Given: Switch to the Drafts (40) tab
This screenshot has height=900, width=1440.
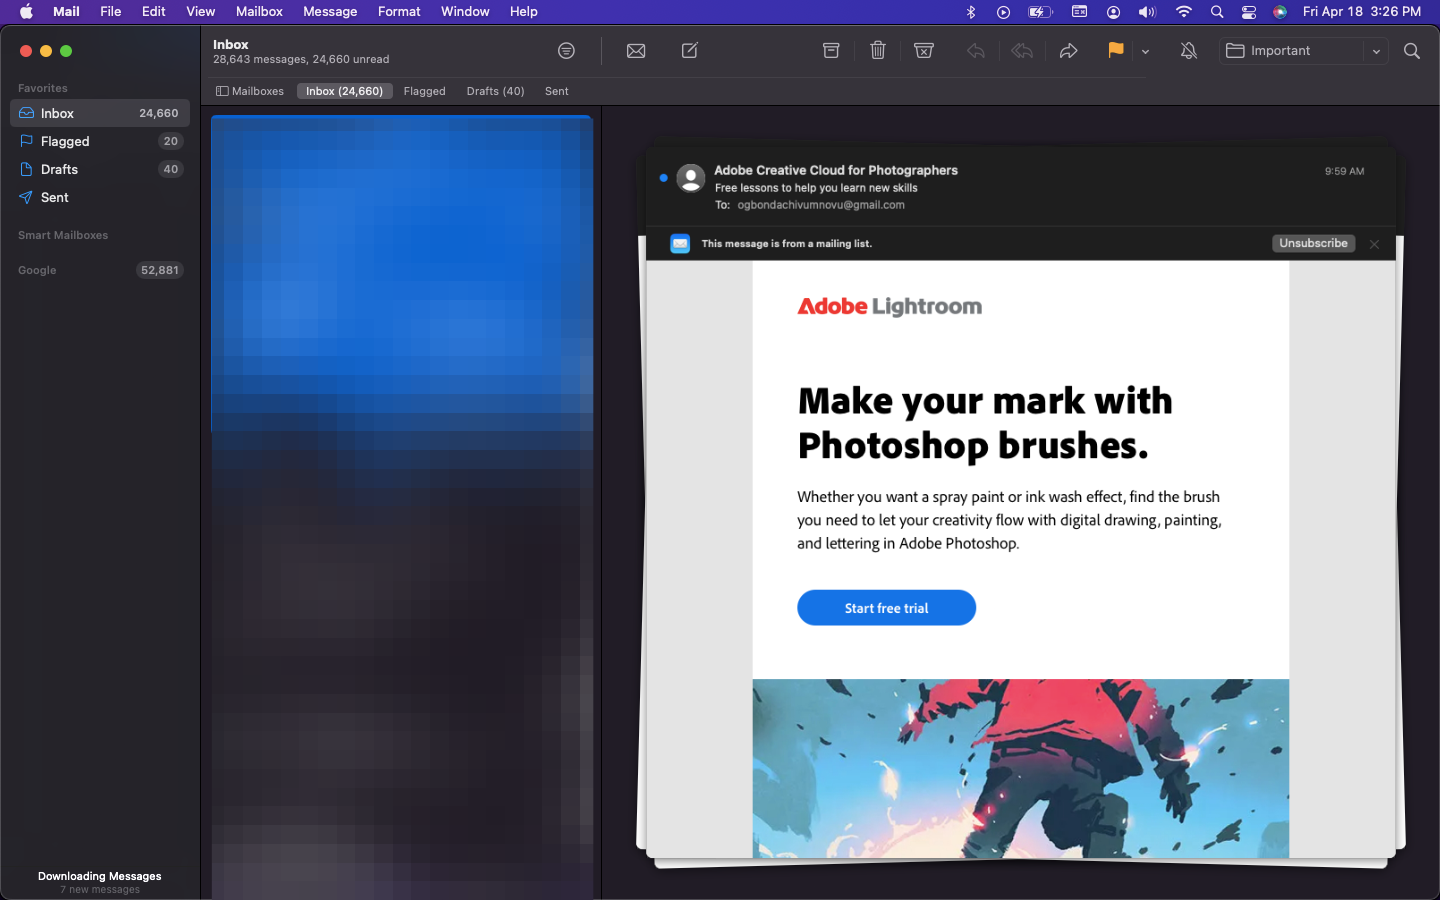Looking at the screenshot, I should coord(495,91).
